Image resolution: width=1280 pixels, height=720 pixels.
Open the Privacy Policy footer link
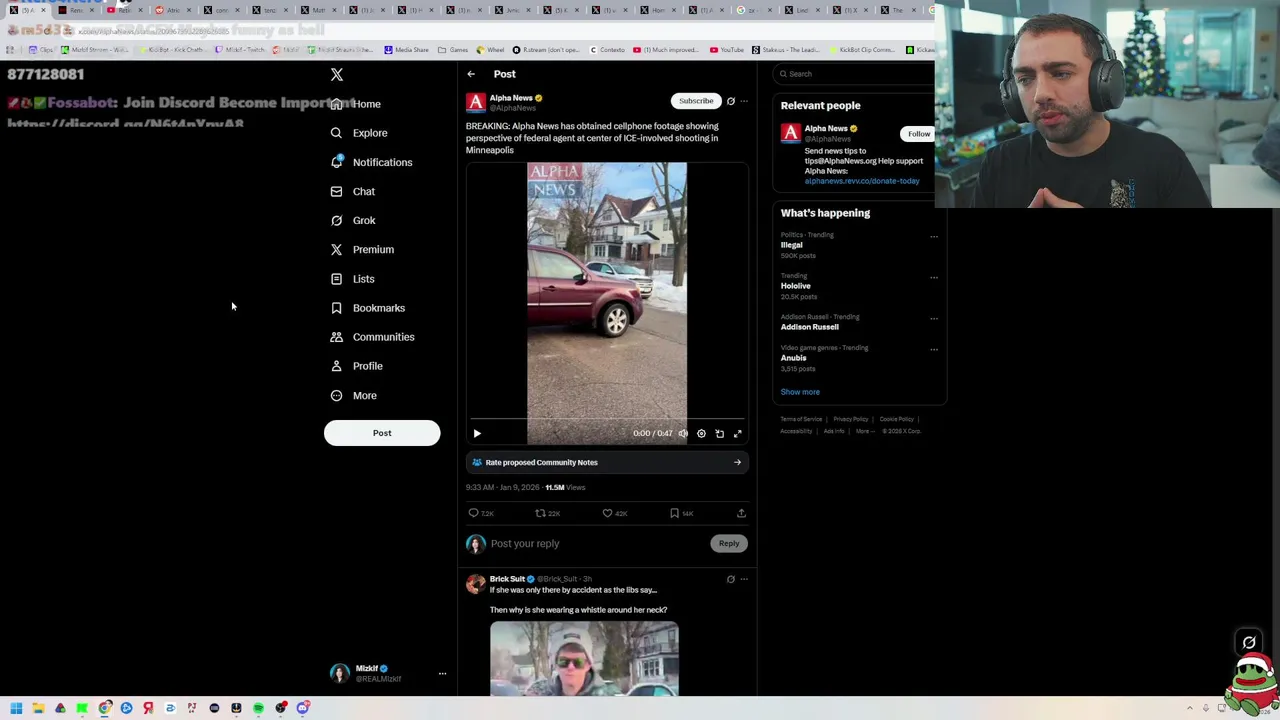pos(851,419)
